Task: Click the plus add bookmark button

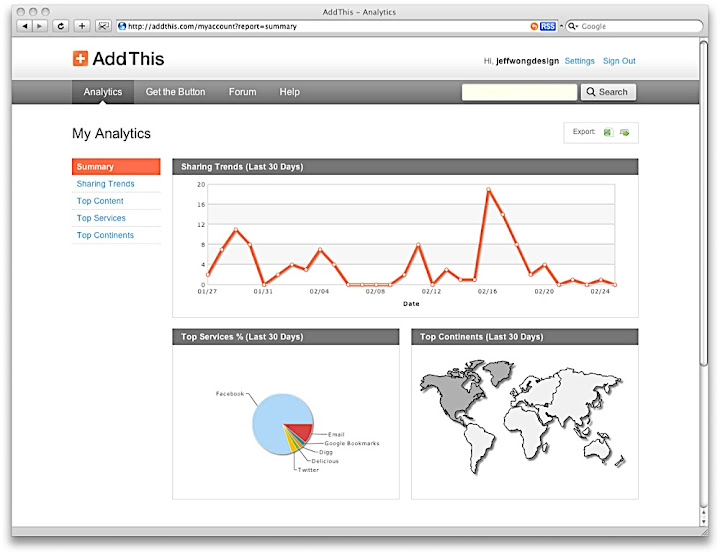Action: 82,26
